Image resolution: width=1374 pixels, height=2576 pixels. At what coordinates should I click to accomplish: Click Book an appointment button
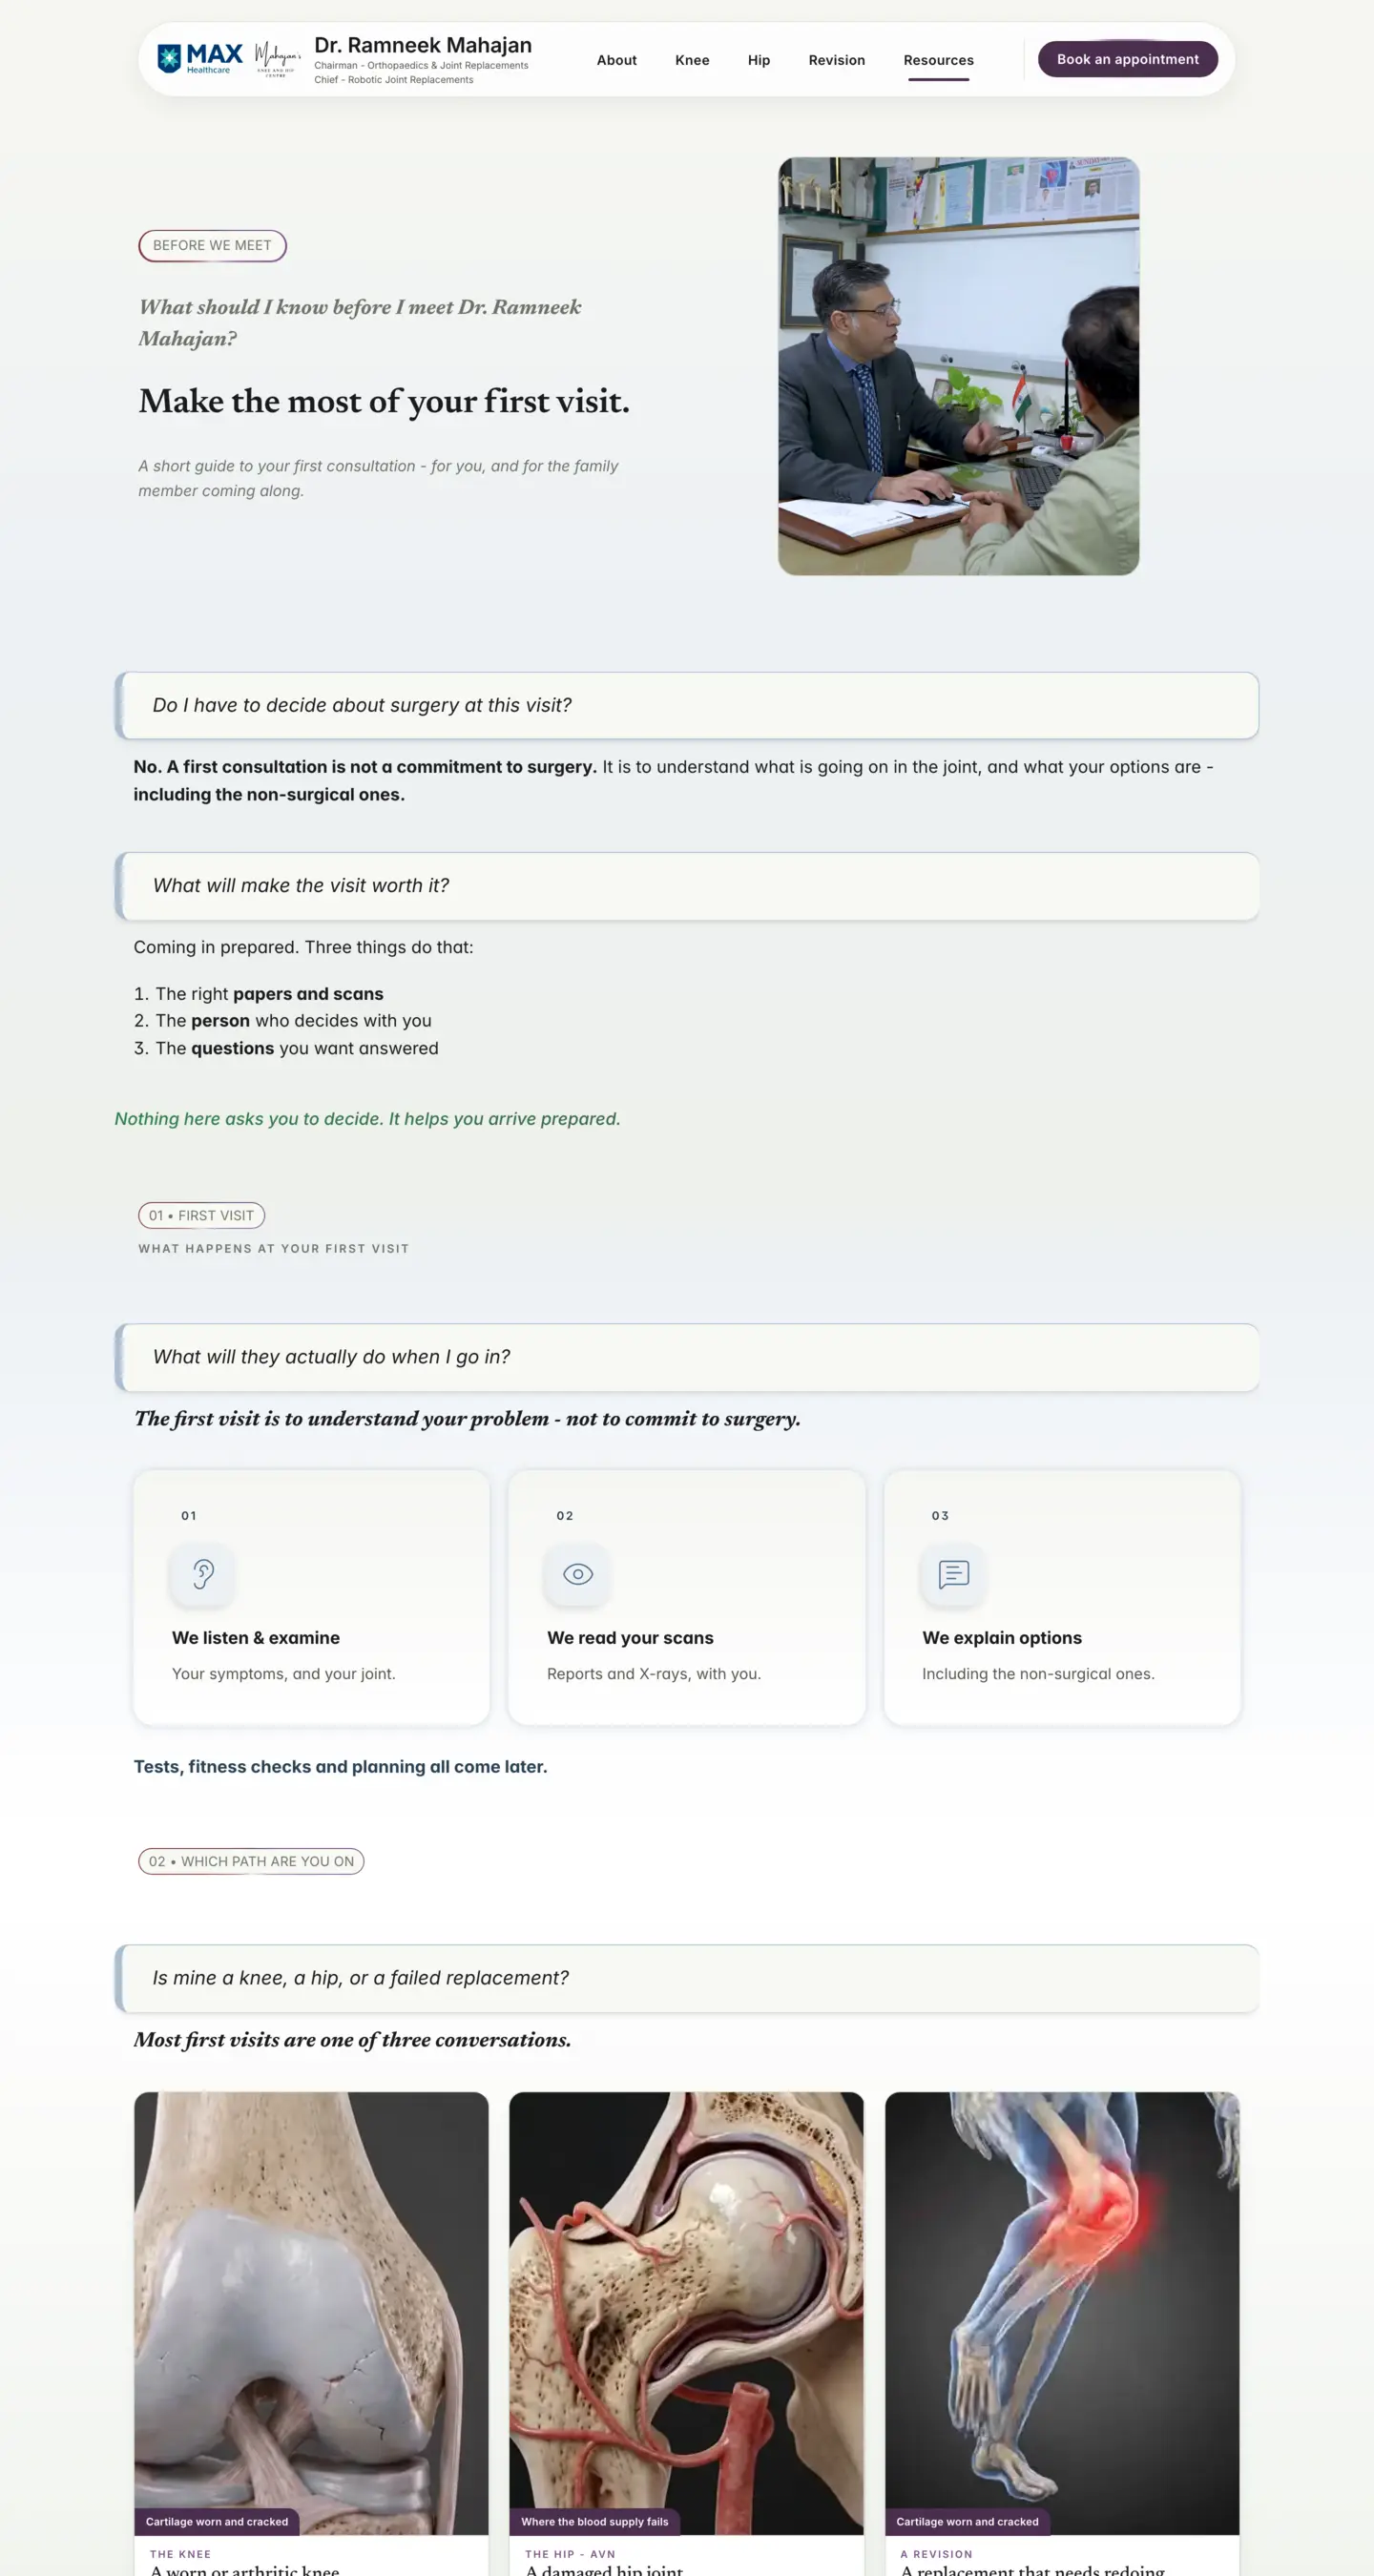coord(1127,59)
